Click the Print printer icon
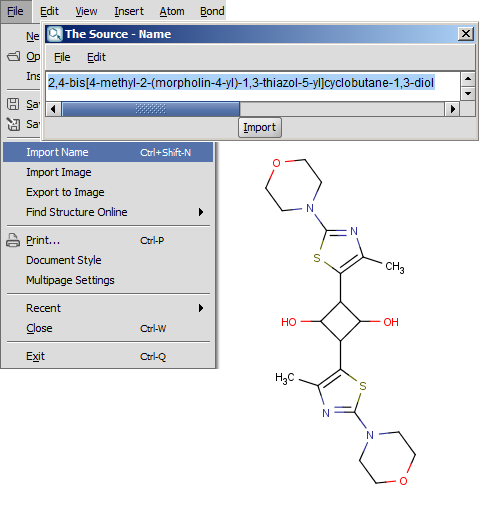Viewport: 482px width, 505px height. pyautogui.click(x=13, y=240)
